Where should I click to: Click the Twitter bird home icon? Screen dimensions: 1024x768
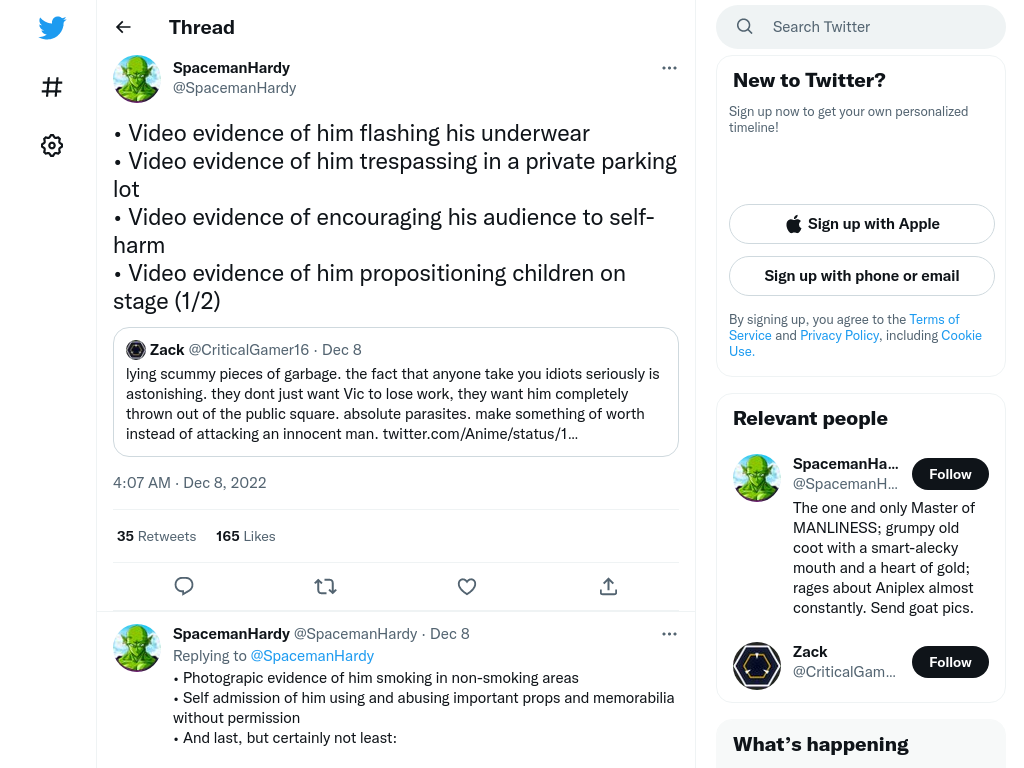52,27
